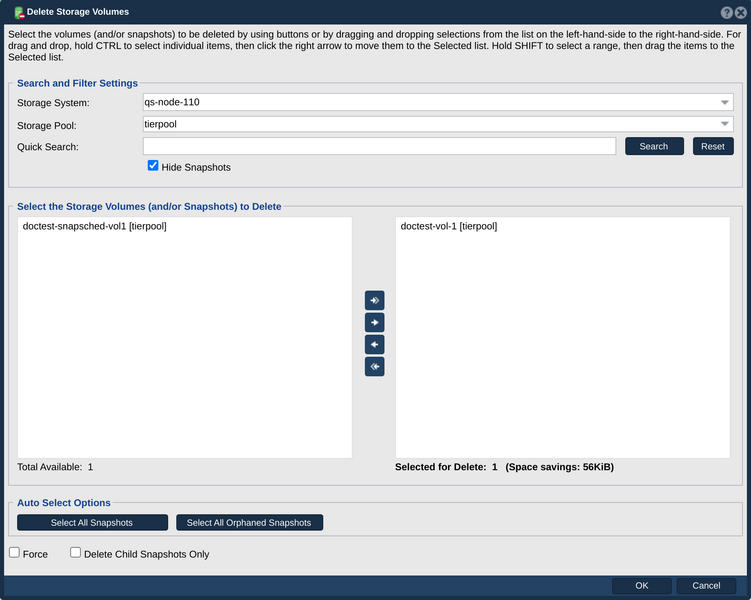Click the help question mark icon
The height and width of the screenshot is (600, 751).
point(726,12)
